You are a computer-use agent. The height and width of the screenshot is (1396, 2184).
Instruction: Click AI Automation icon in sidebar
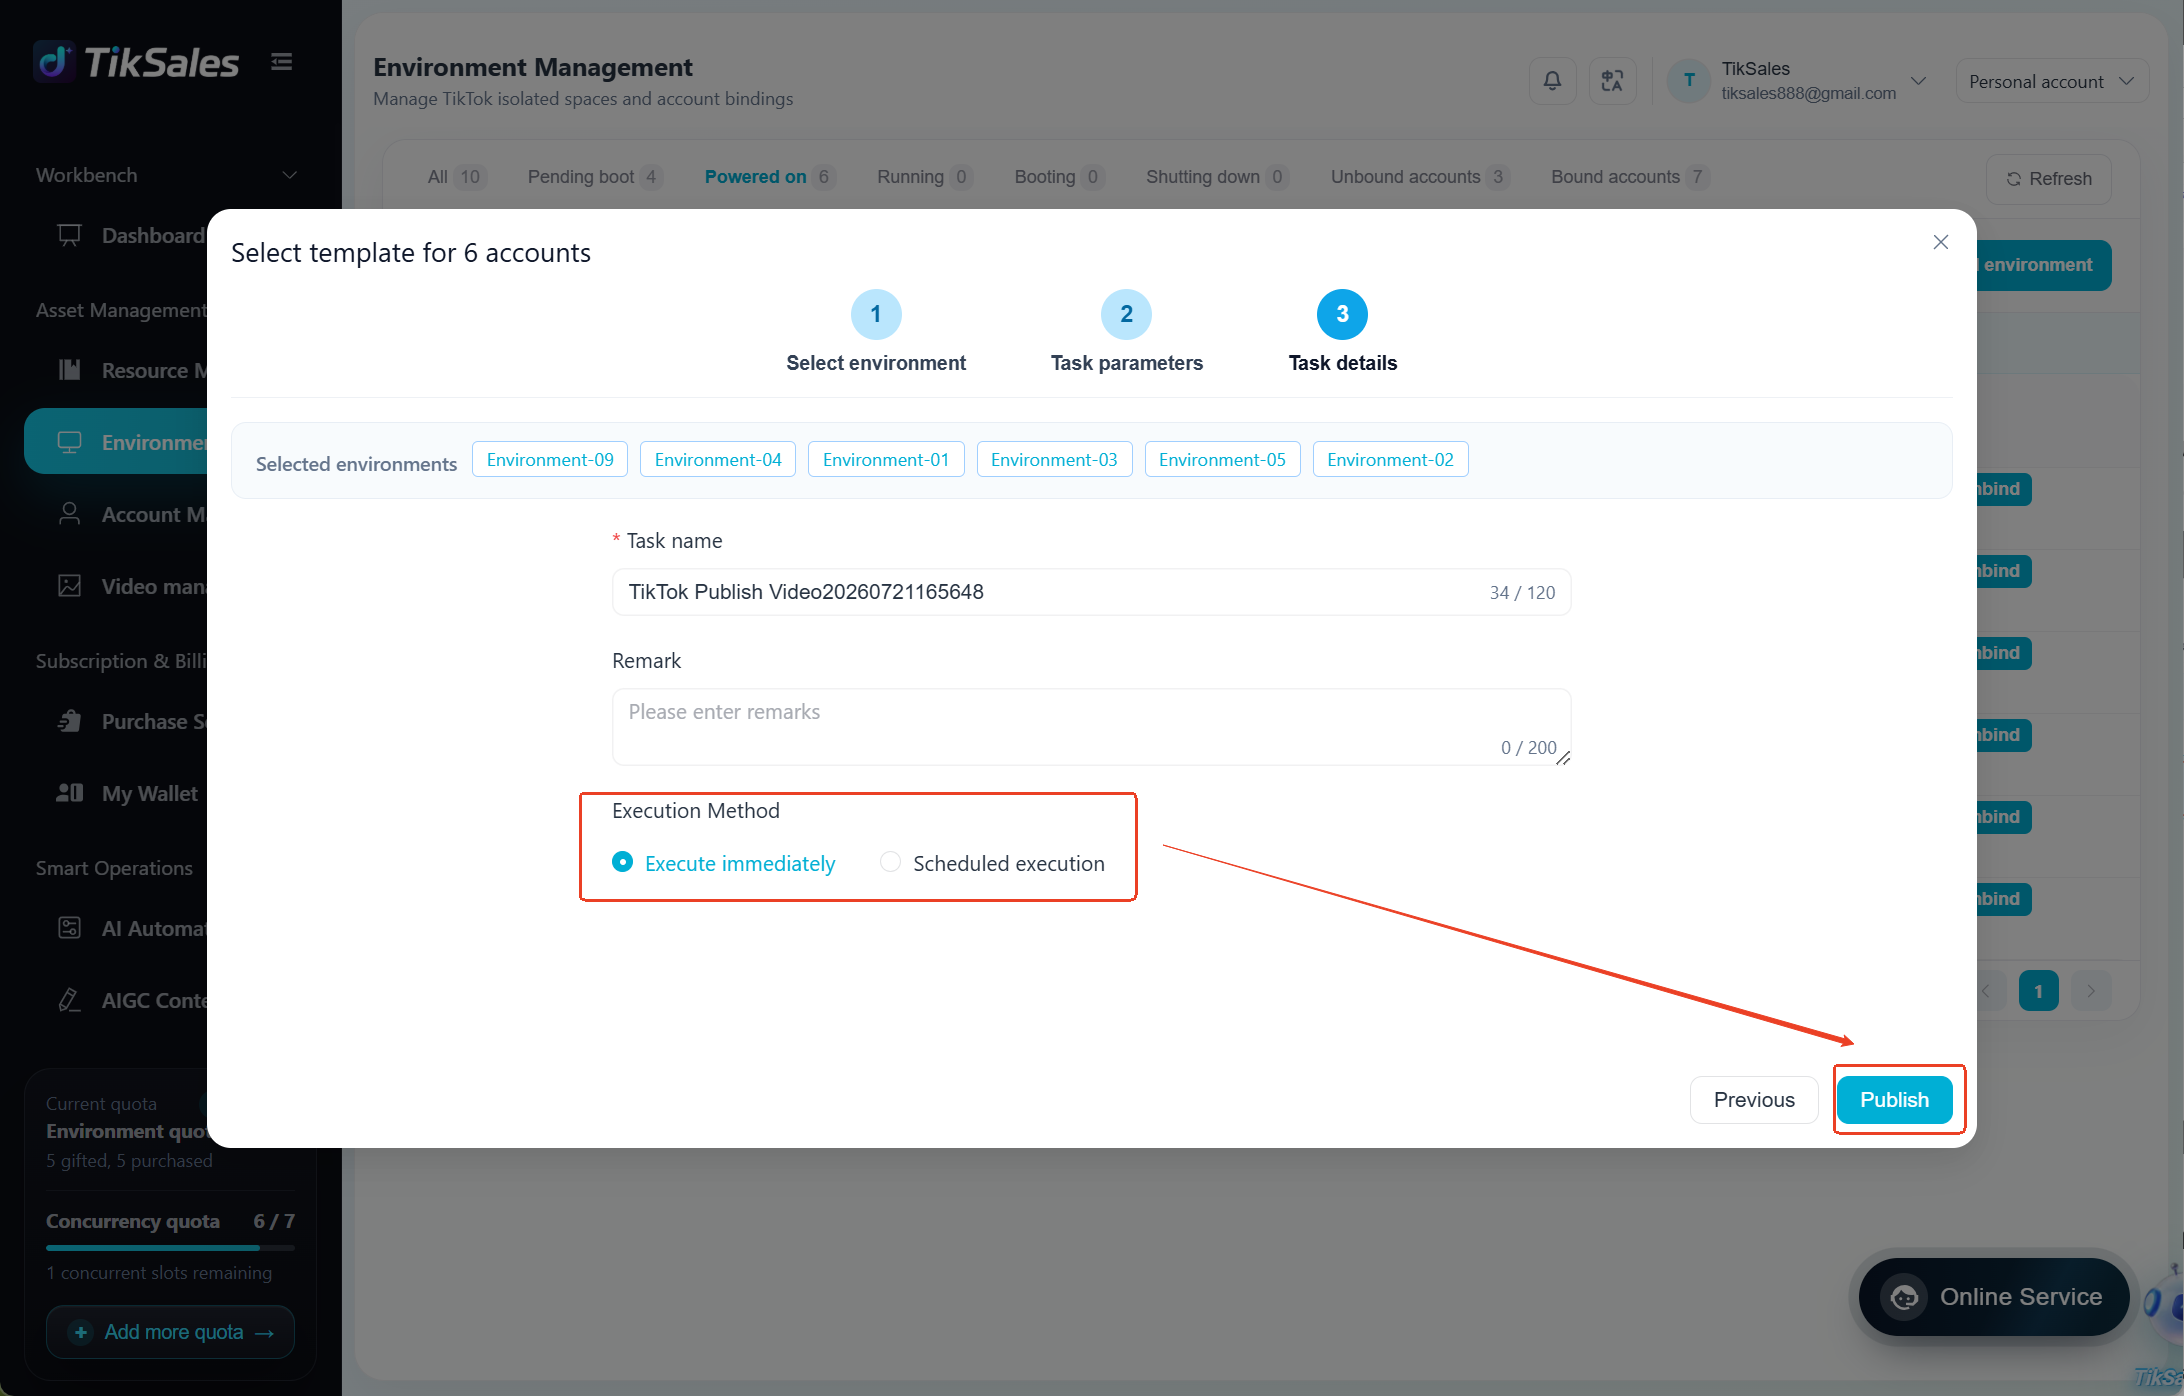point(69,928)
